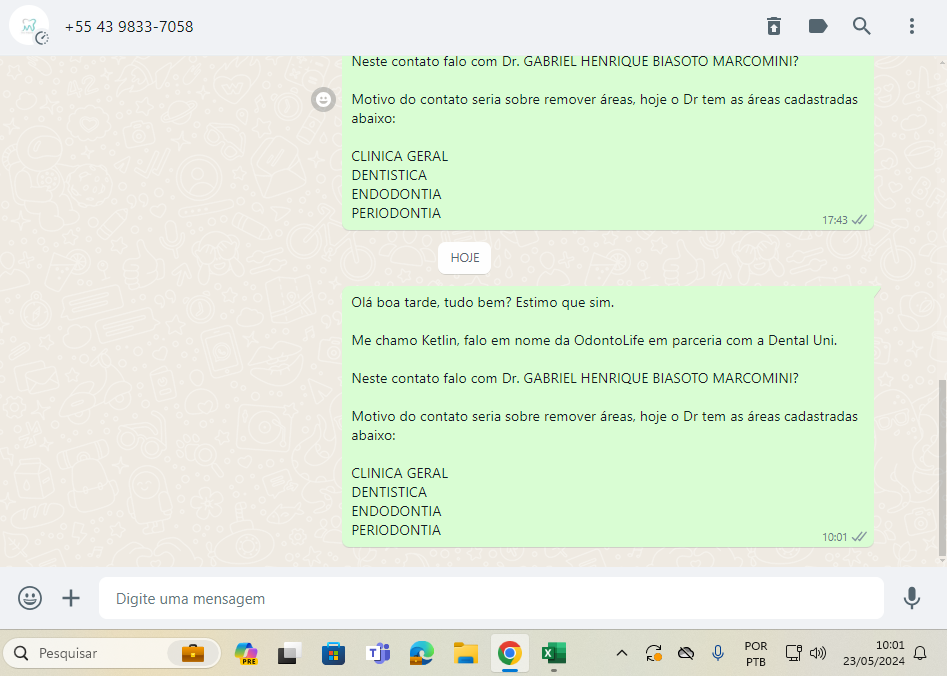Open the contact profile picture
Image resolution: width=947 pixels, height=676 pixels.
coord(28,25)
